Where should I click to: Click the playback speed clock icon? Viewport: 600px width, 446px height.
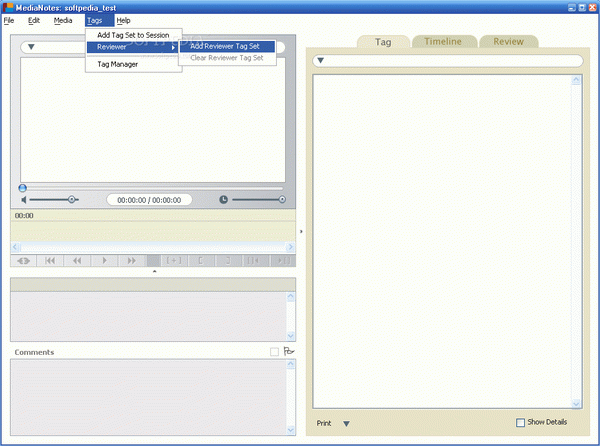pyautogui.click(x=223, y=200)
